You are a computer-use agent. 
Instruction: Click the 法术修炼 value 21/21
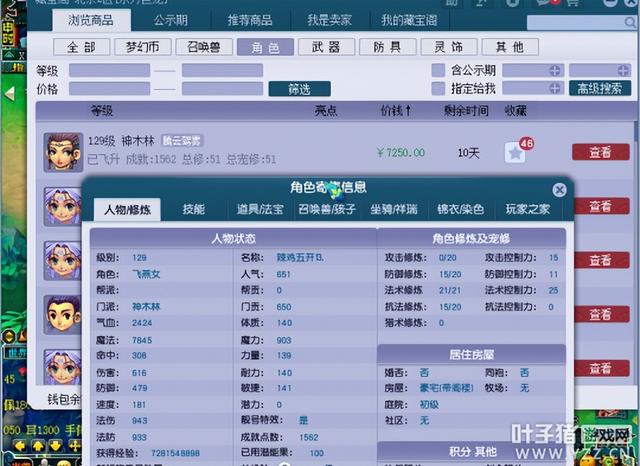pos(450,290)
